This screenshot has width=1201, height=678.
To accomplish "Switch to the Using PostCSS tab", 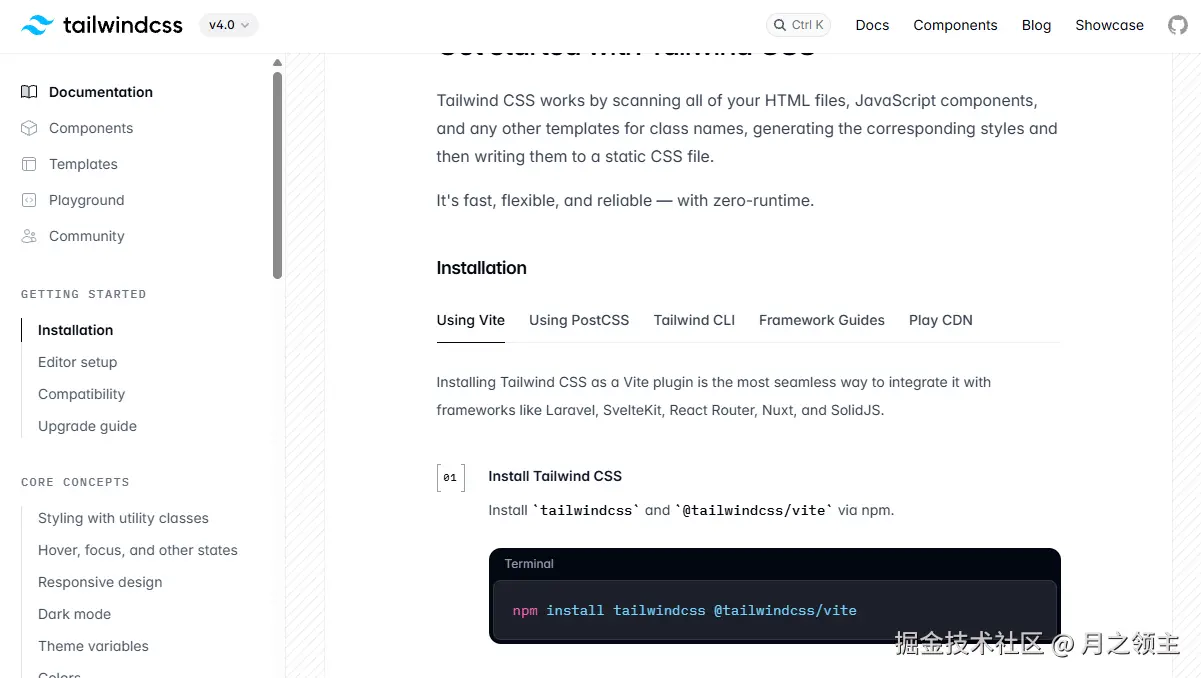I will click(x=579, y=320).
